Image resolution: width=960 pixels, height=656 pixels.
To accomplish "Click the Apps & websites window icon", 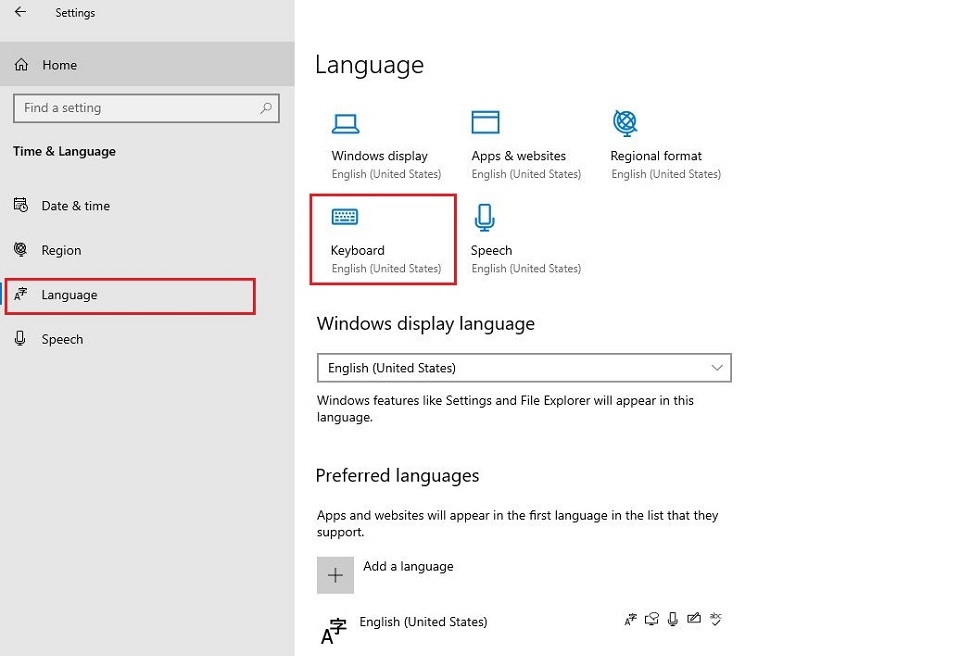I will 485,123.
